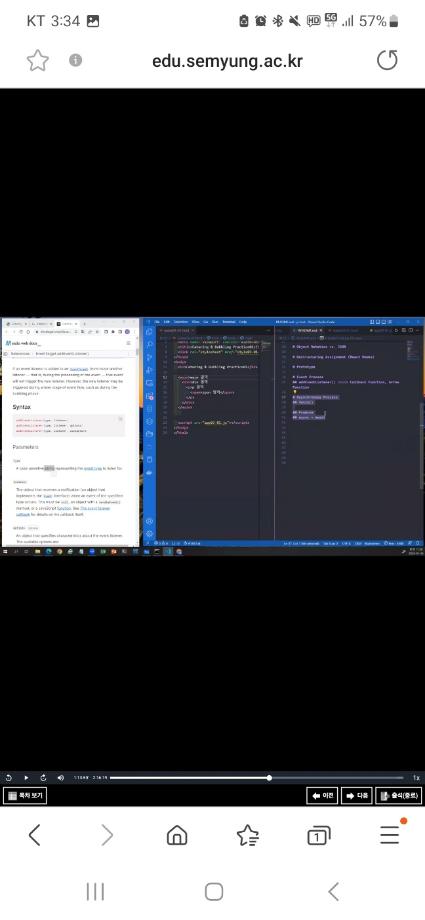
Task: Open the browser bookmarks list icon
Action: (248, 835)
